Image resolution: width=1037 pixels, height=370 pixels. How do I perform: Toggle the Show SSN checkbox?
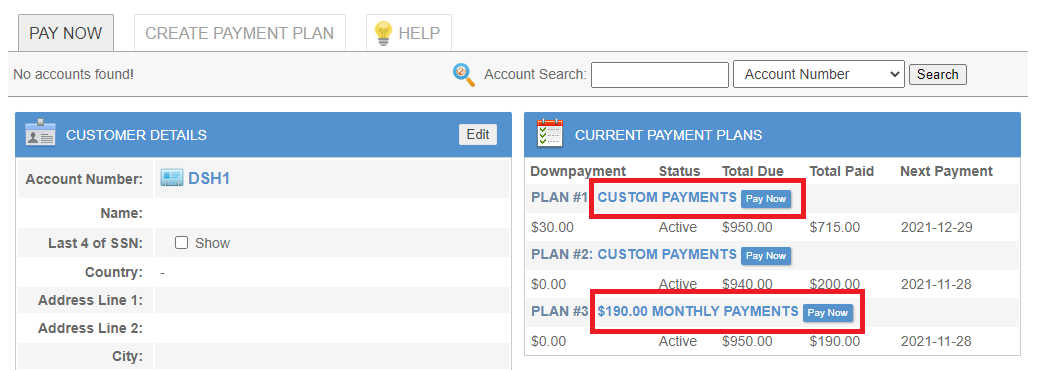181,243
